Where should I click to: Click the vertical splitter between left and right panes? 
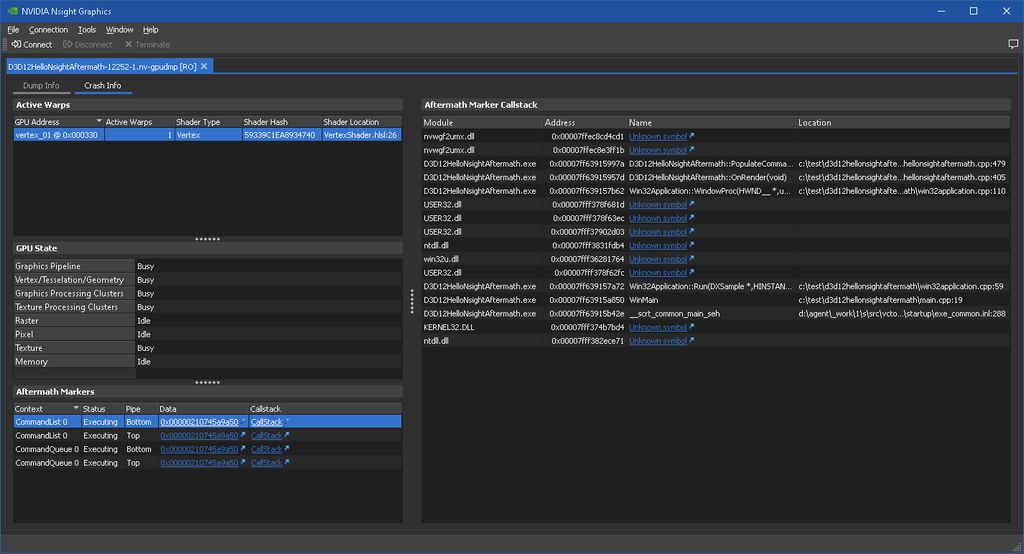(x=412, y=301)
